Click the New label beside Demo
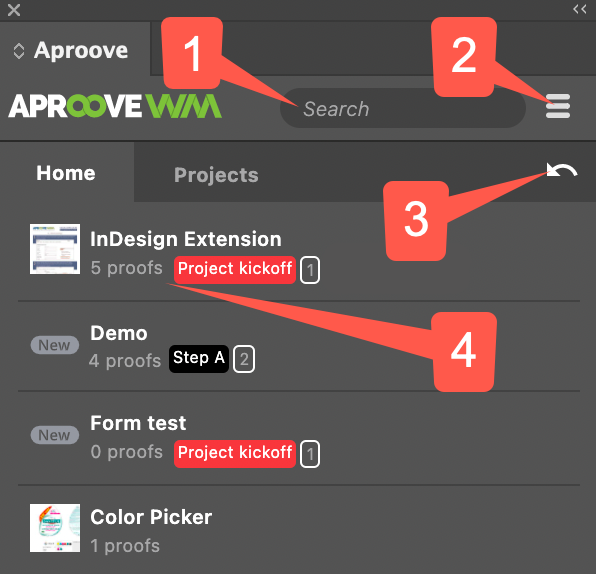596x574 pixels. tap(55, 345)
